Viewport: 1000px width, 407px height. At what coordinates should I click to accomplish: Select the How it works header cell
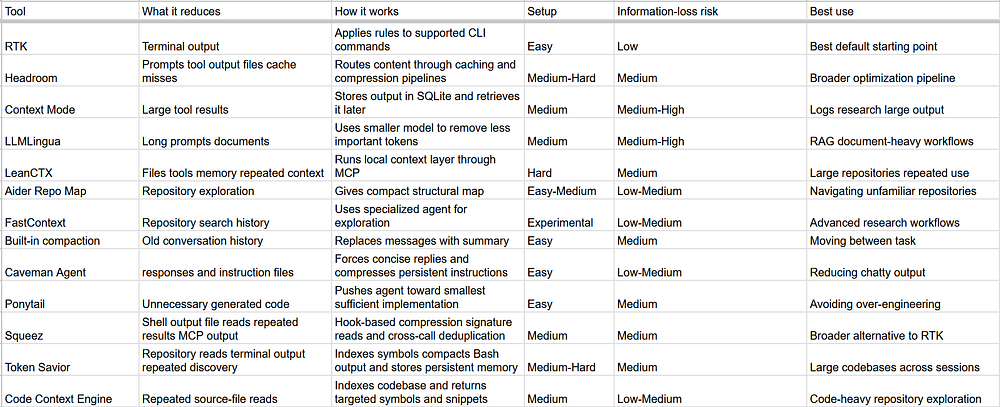point(428,11)
